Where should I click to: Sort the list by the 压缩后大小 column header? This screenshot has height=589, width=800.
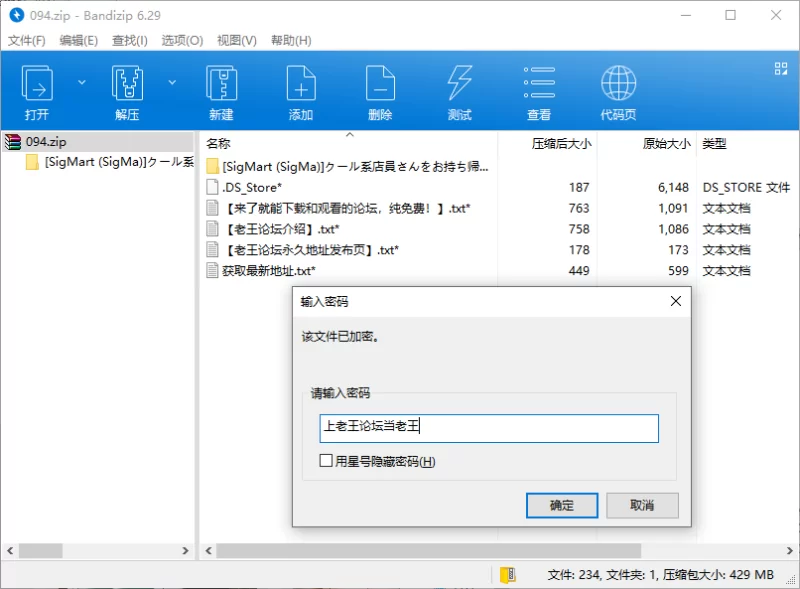click(561, 144)
